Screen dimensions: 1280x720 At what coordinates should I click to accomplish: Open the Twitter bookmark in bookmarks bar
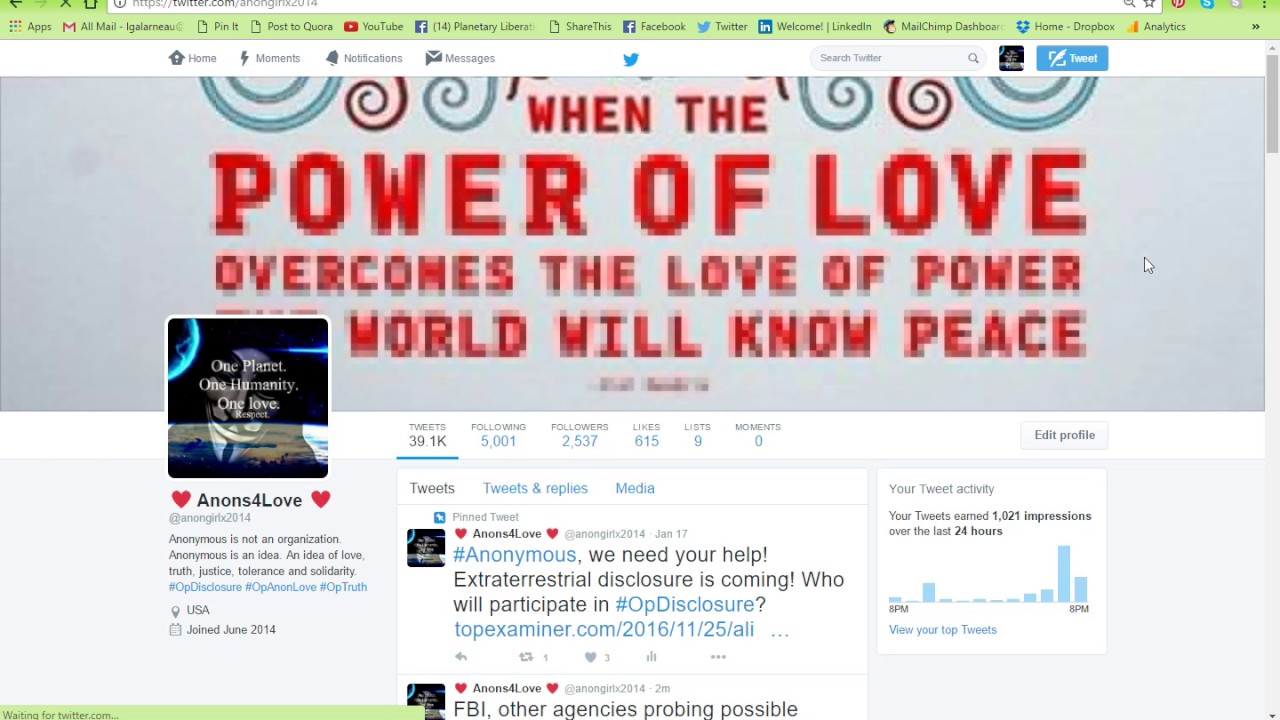click(722, 27)
